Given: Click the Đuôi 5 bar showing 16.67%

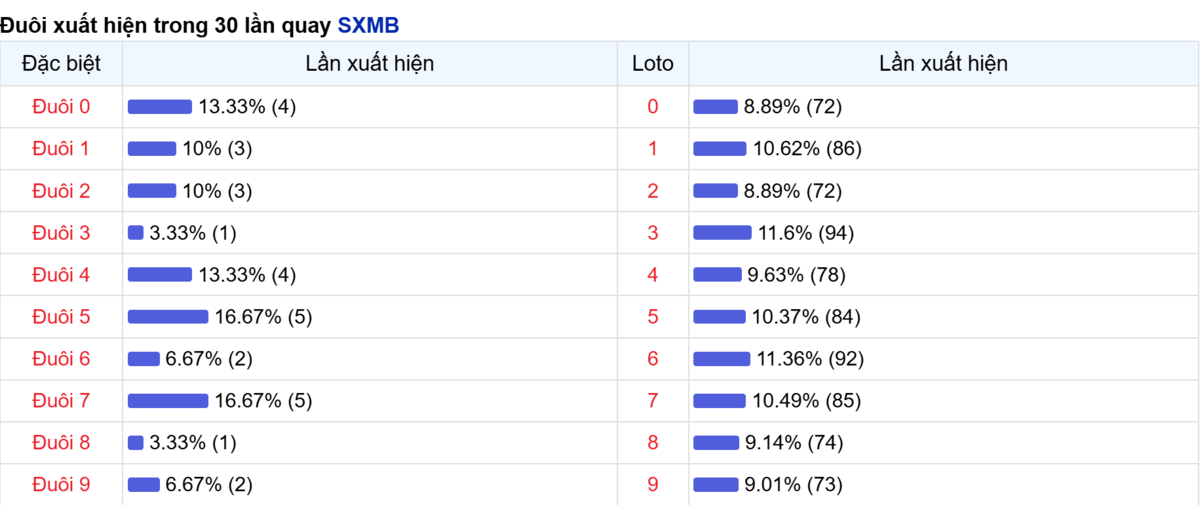Looking at the screenshot, I should [168, 317].
